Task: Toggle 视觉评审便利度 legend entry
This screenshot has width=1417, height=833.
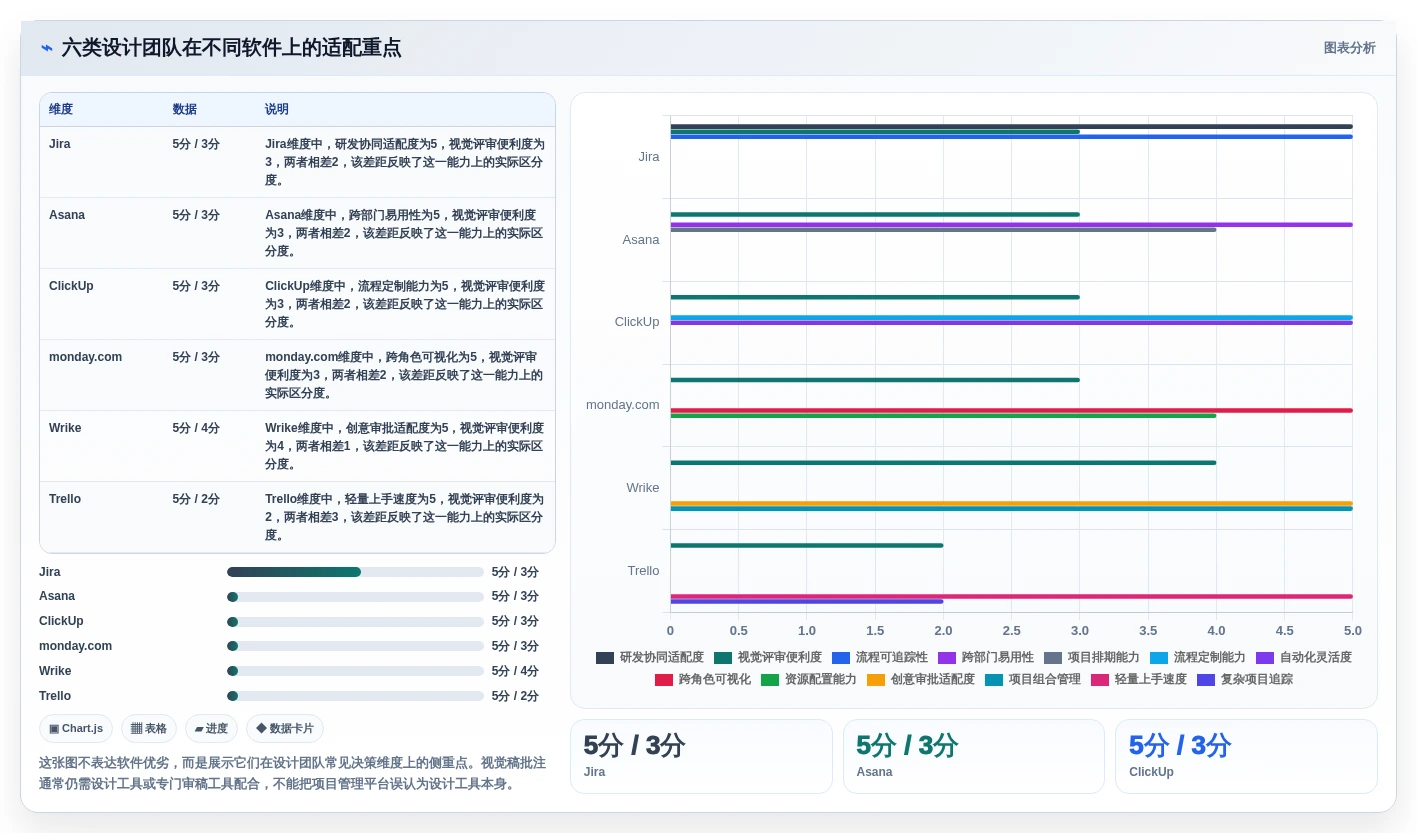Action: point(768,657)
